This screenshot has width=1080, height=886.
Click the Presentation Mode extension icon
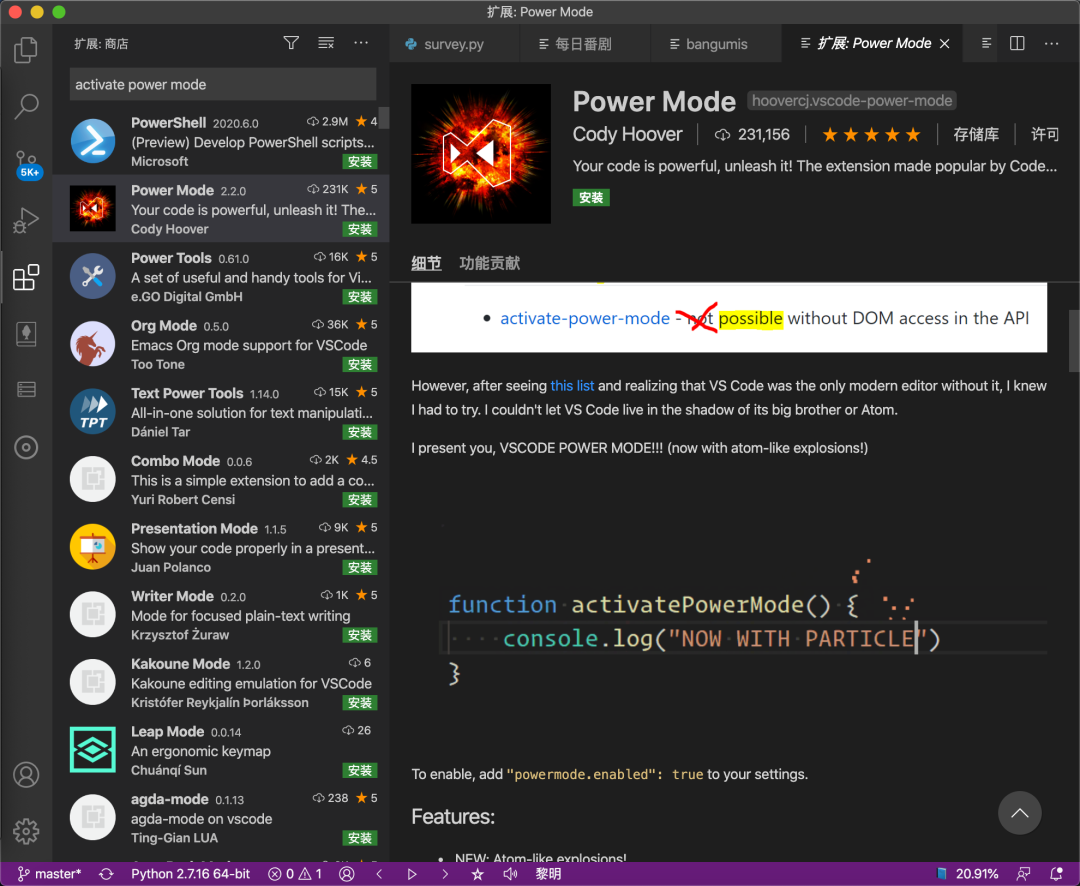pyautogui.click(x=92, y=547)
